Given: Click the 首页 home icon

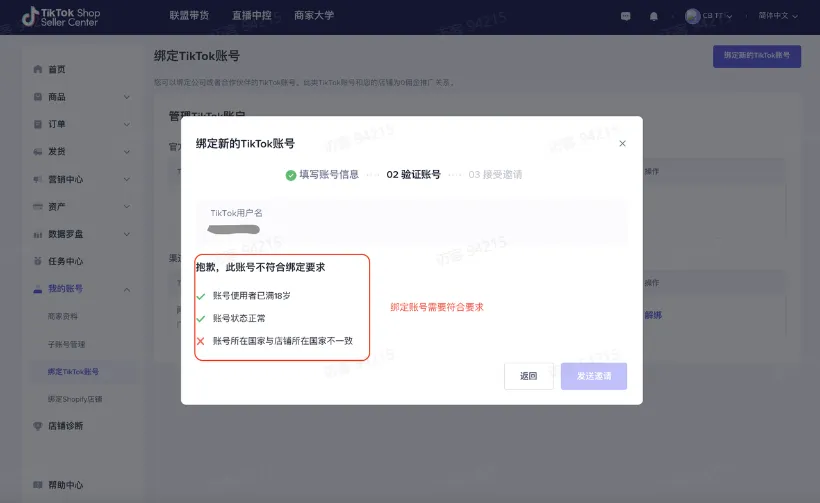Looking at the screenshot, I should [38, 69].
